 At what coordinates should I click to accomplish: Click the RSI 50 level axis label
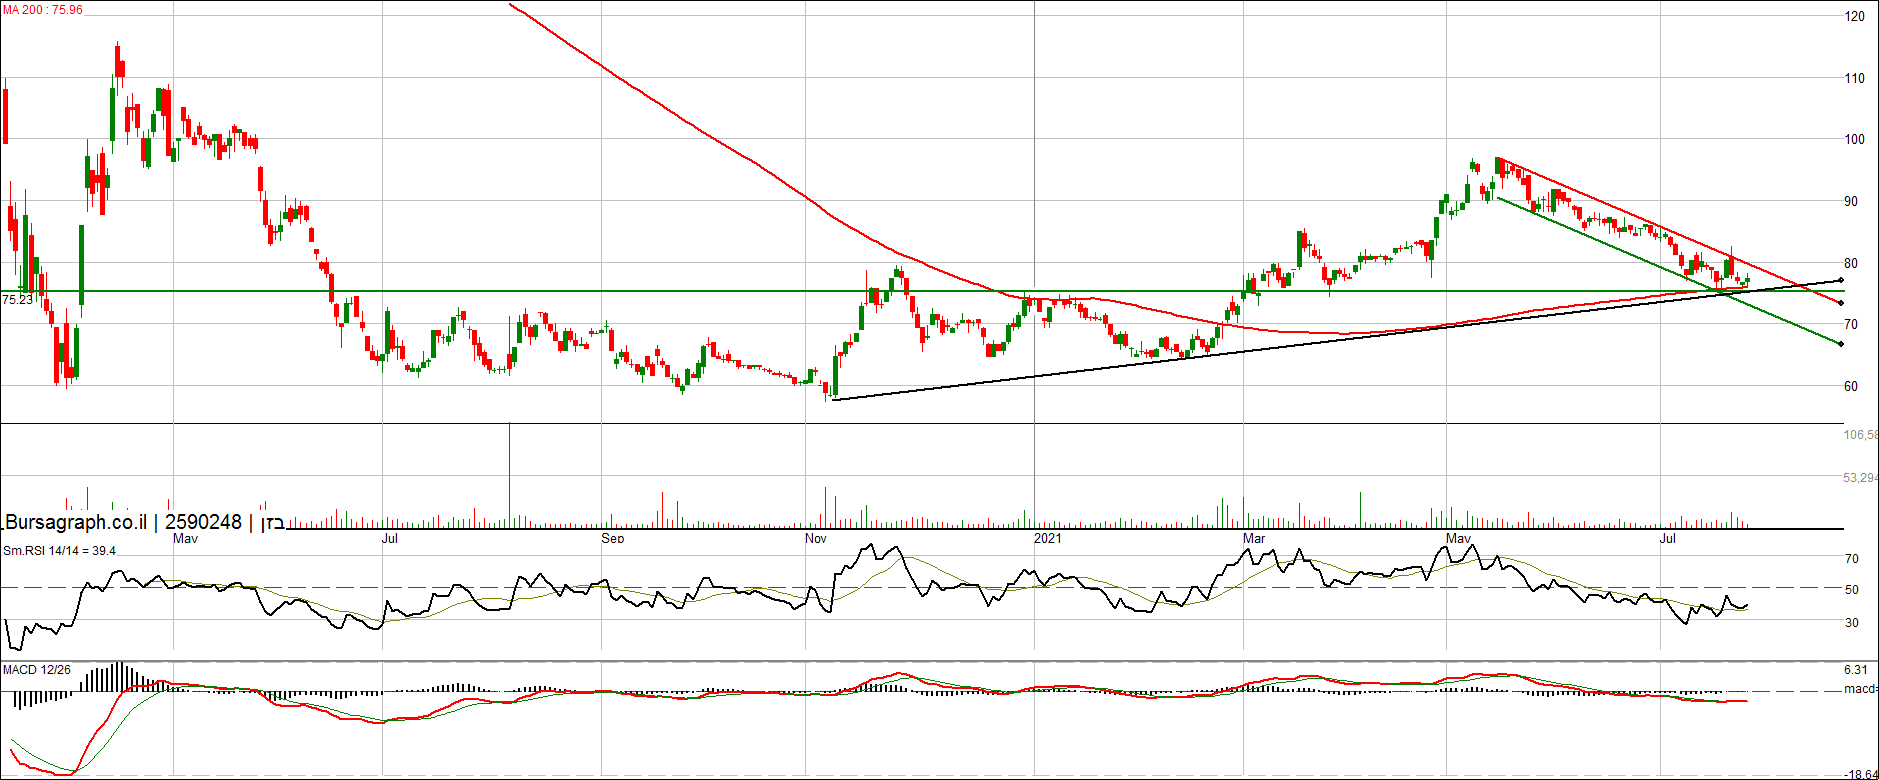click(x=1852, y=590)
